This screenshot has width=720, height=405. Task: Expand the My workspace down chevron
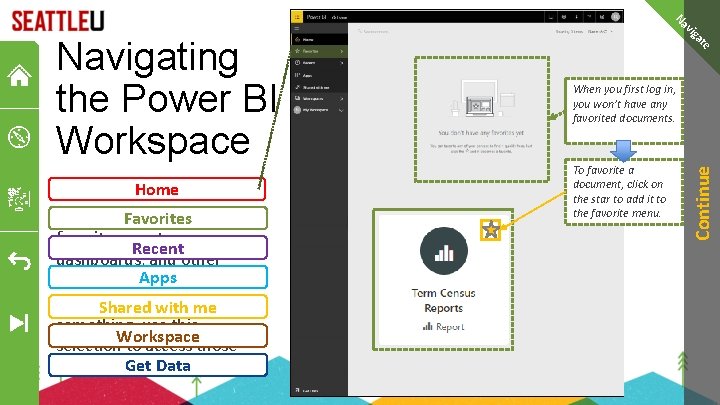pos(341,110)
